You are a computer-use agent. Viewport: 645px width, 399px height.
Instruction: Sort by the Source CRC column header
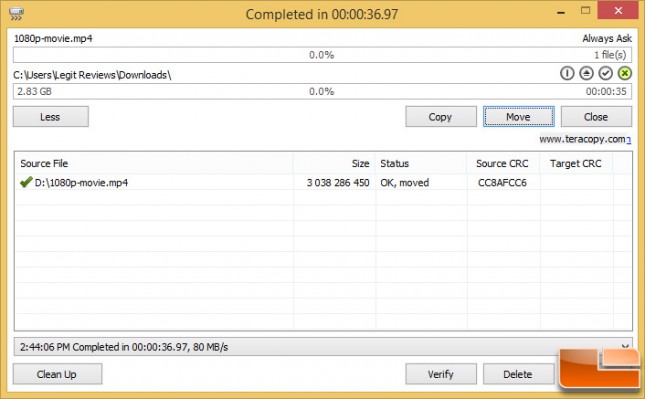(x=503, y=163)
